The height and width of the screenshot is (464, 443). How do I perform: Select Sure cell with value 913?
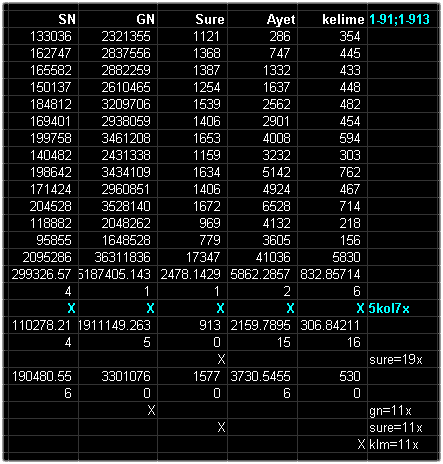193,325
